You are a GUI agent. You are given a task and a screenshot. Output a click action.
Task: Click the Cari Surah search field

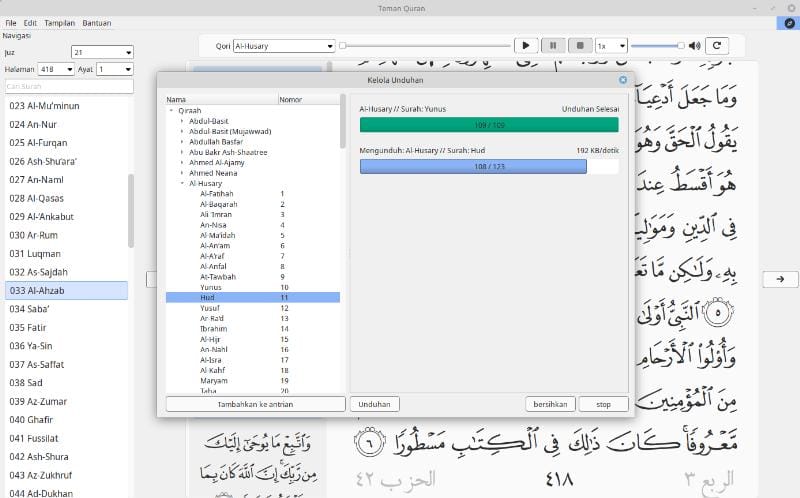pos(69,86)
